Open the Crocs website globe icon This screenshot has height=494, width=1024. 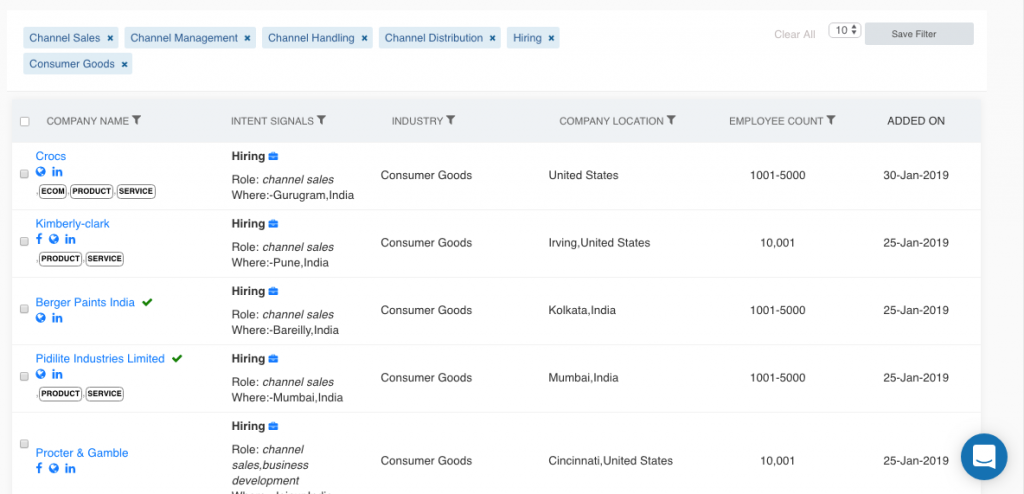[x=40, y=171]
